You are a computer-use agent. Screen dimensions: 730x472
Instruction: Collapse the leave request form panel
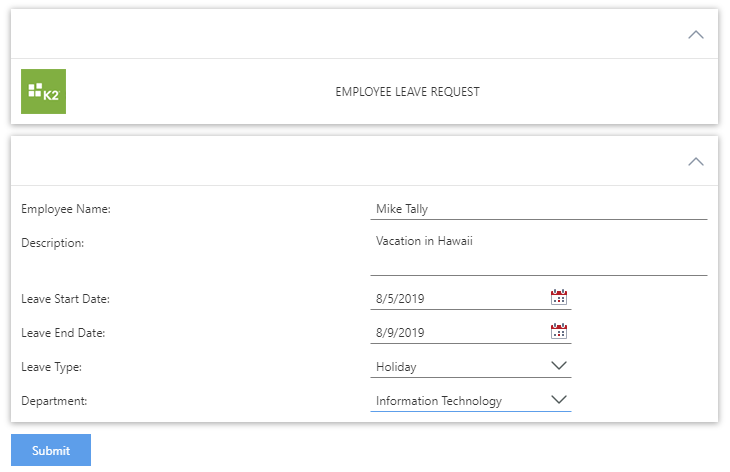point(696,161)
